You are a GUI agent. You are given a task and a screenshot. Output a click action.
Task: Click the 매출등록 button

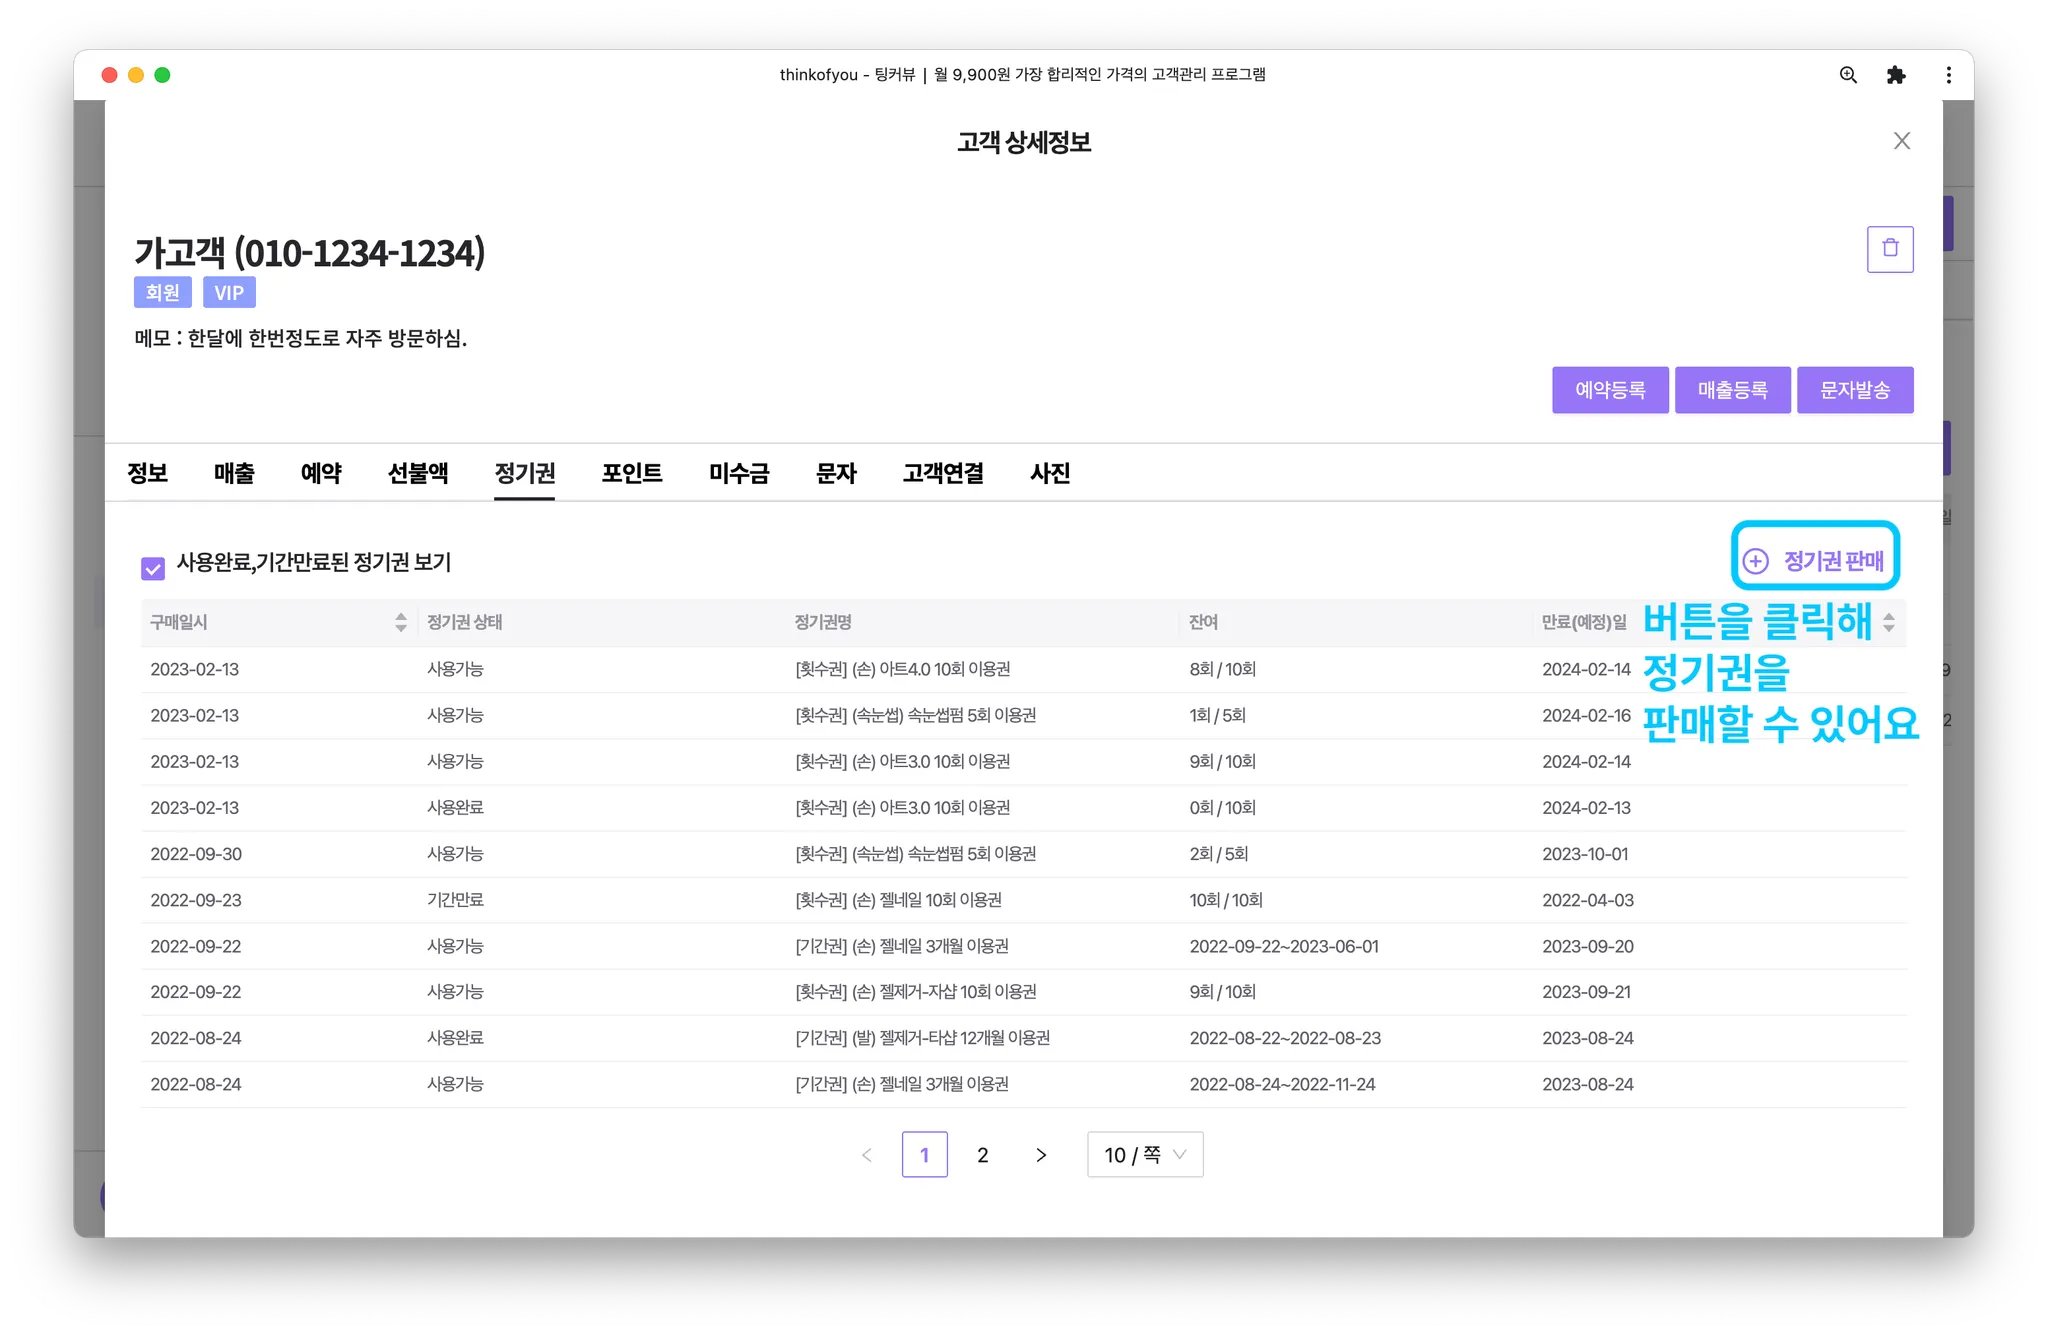(1732, 390)
